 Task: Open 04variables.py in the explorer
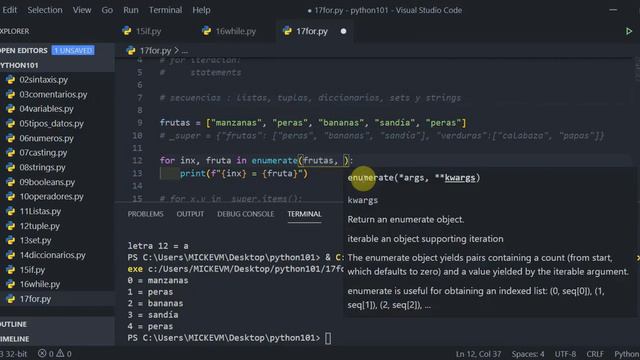(46, 109)
